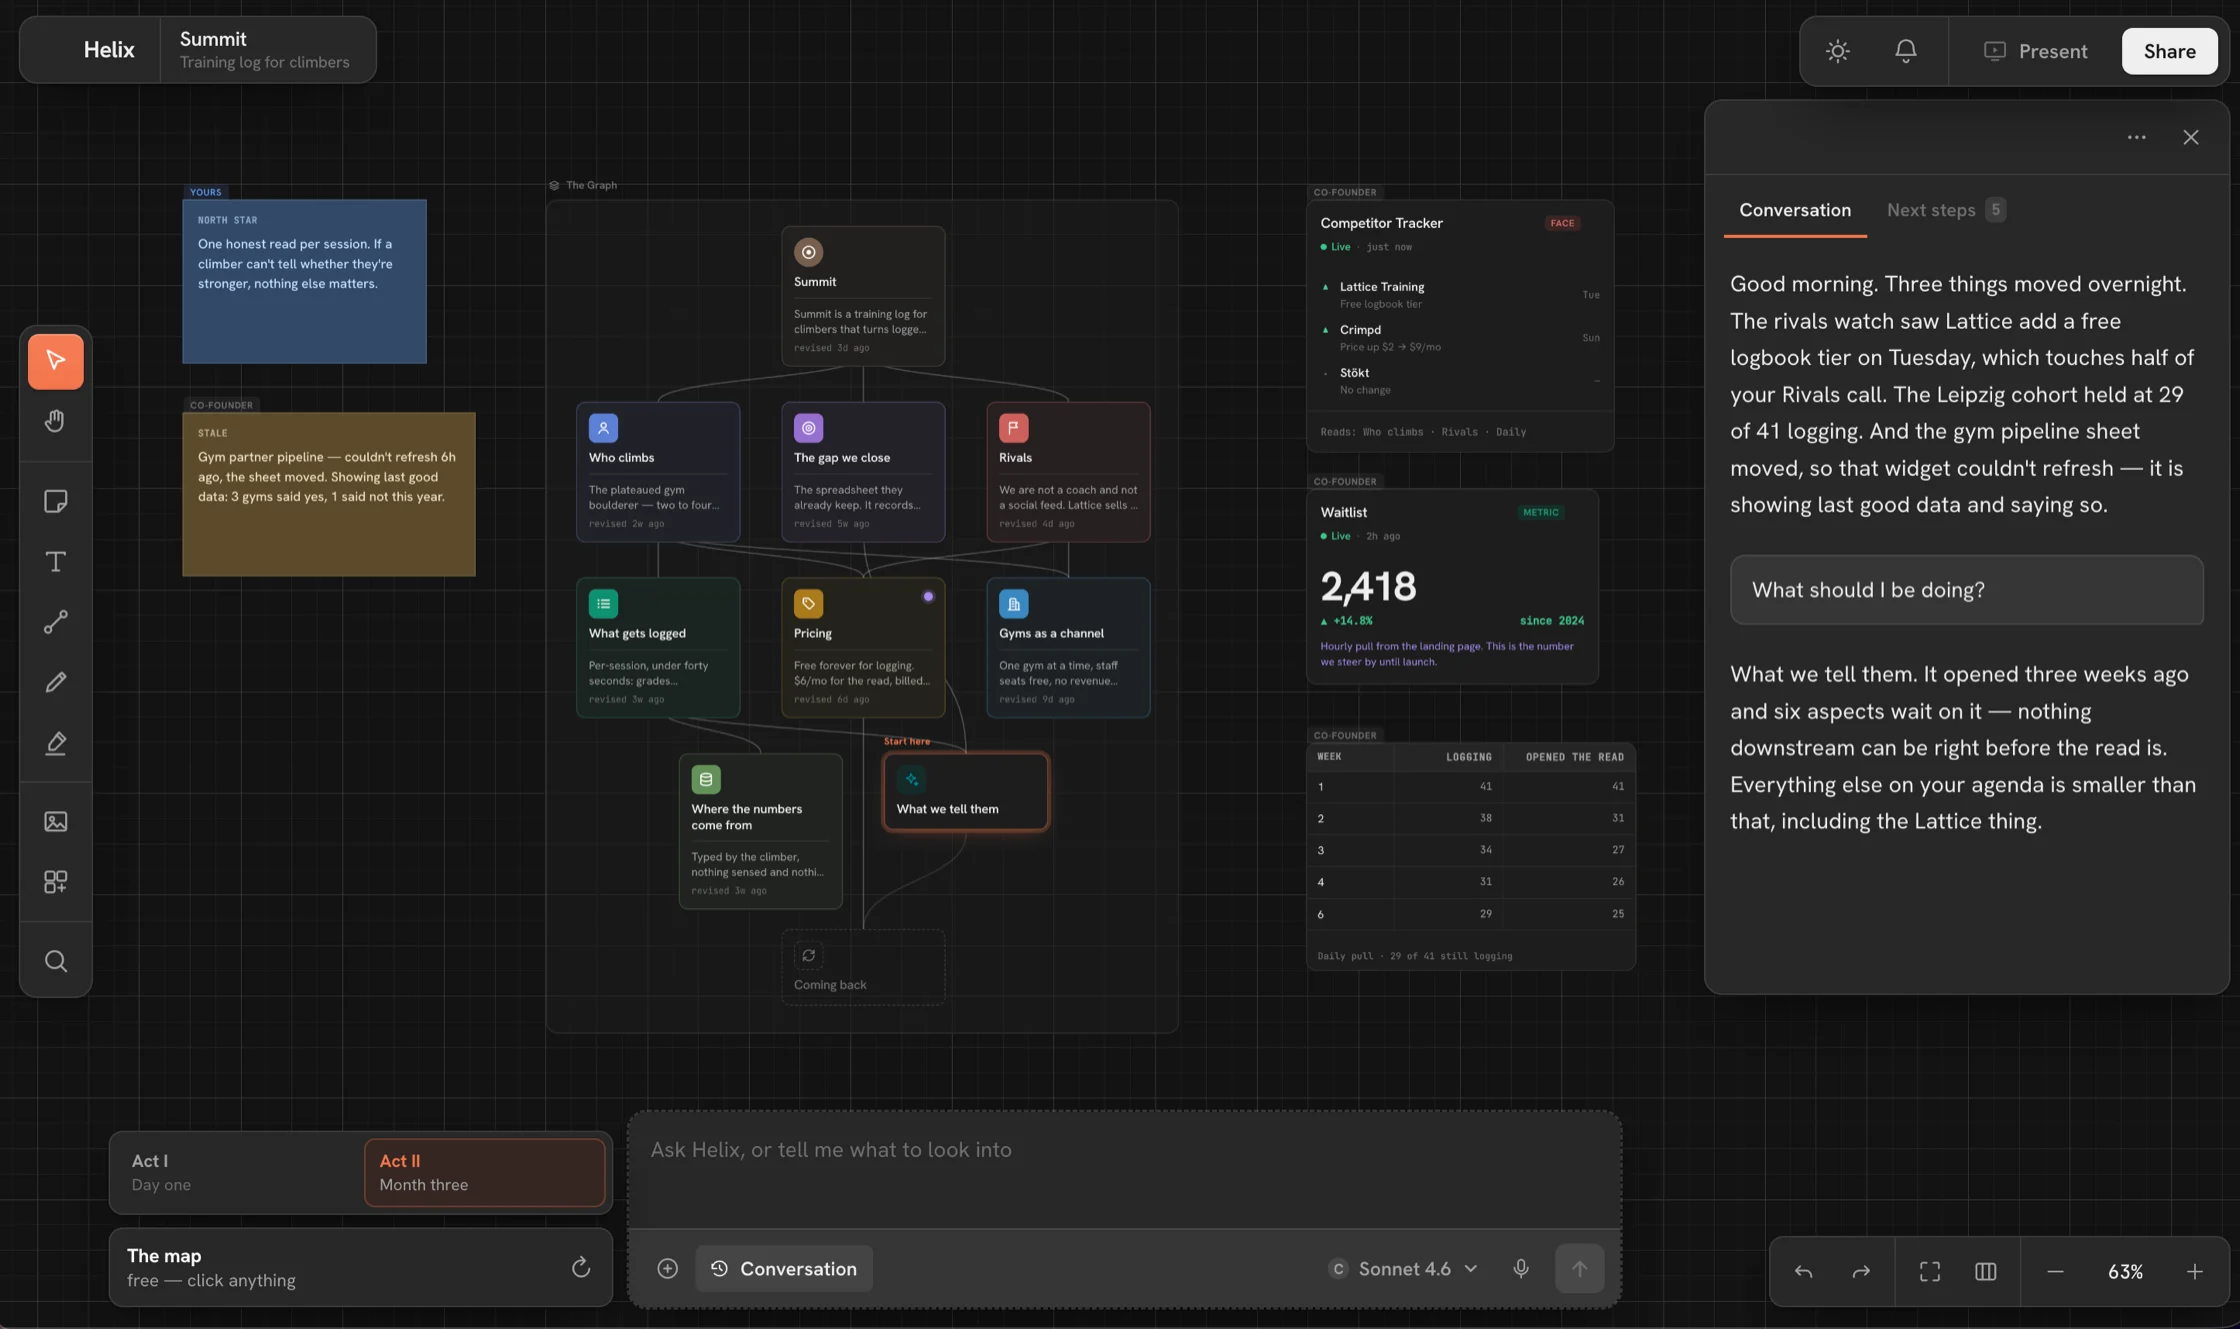2240x1329 pixels.
Task: Open panel more options ellipsis
Action: (x=2136, y=137)
